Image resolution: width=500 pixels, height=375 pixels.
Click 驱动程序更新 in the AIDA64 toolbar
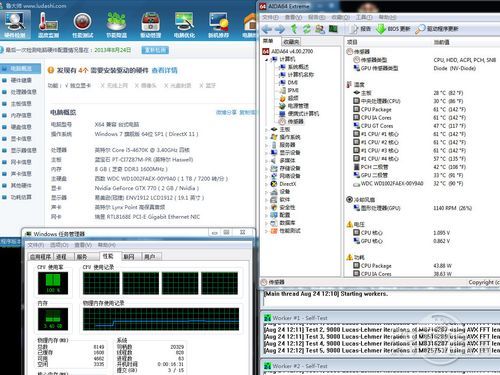(x=437, y=29)
